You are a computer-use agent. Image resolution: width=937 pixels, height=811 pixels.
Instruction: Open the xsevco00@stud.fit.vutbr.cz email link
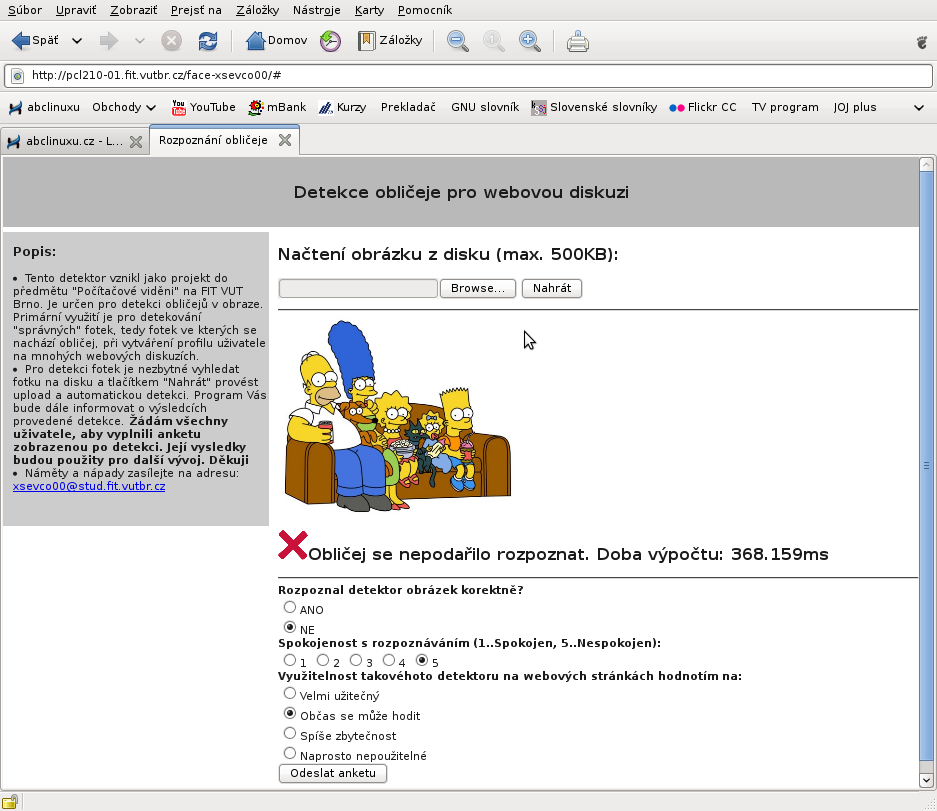coord(89,486)
